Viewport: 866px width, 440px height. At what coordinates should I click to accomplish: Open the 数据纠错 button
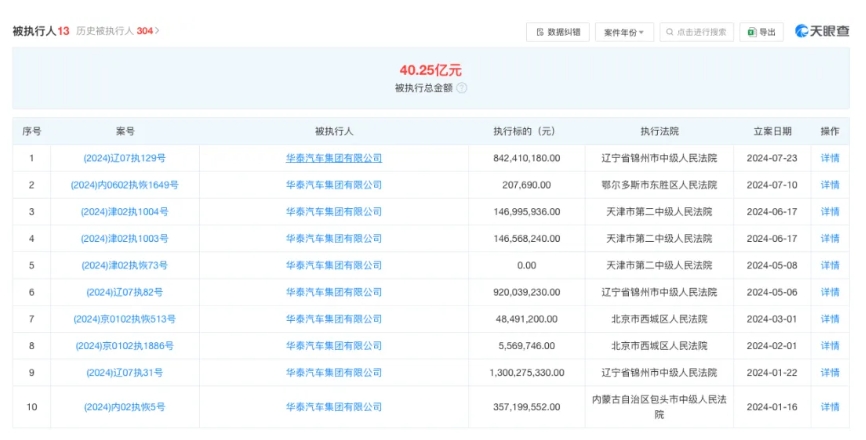point(558,32)
